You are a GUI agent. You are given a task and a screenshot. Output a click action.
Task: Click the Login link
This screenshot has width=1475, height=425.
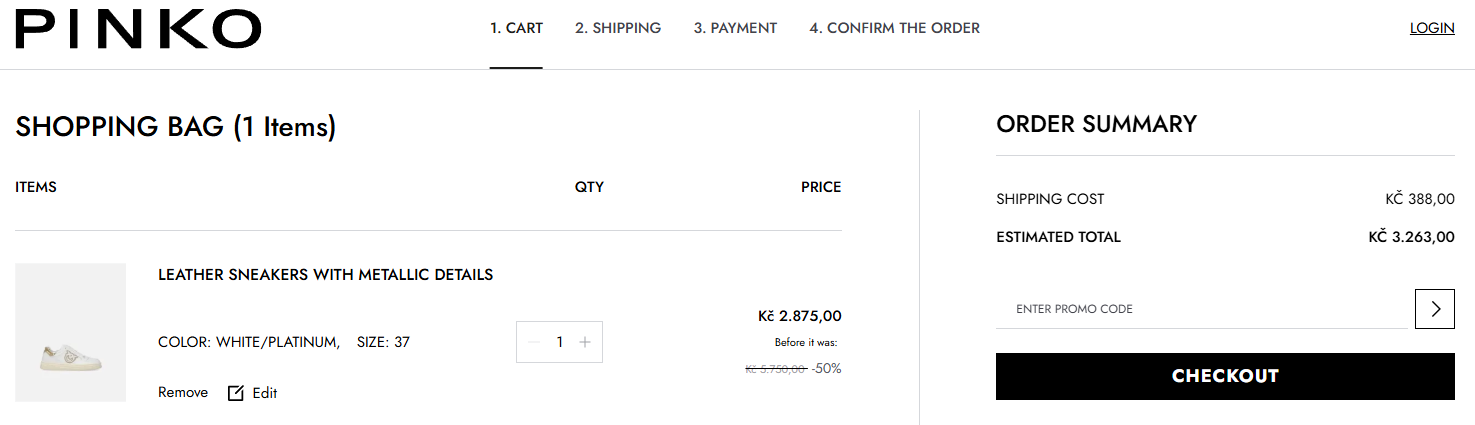point(1432,28)
